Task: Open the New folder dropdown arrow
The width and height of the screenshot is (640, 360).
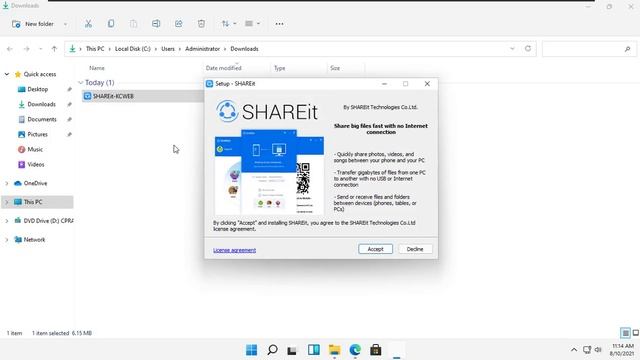Action: pos(65,24)
